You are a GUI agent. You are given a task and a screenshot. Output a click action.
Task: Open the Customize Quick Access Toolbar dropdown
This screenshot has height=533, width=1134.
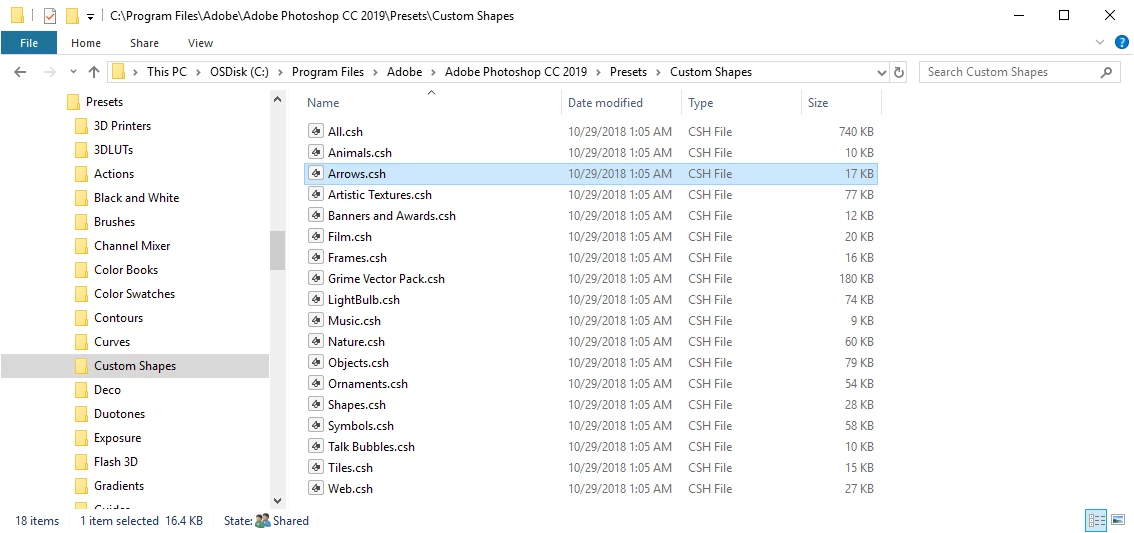(x=90, y=16)
